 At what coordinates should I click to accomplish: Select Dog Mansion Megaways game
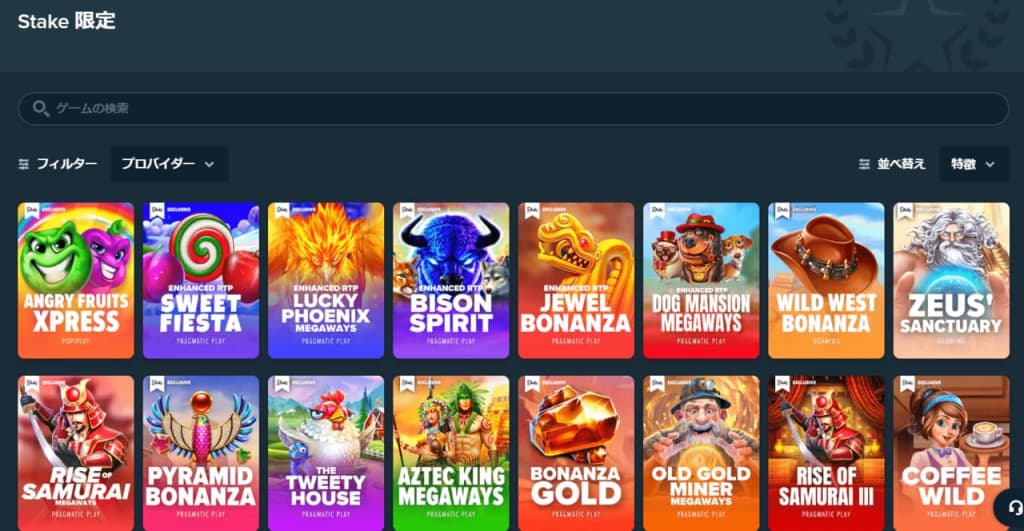point(701,280)
